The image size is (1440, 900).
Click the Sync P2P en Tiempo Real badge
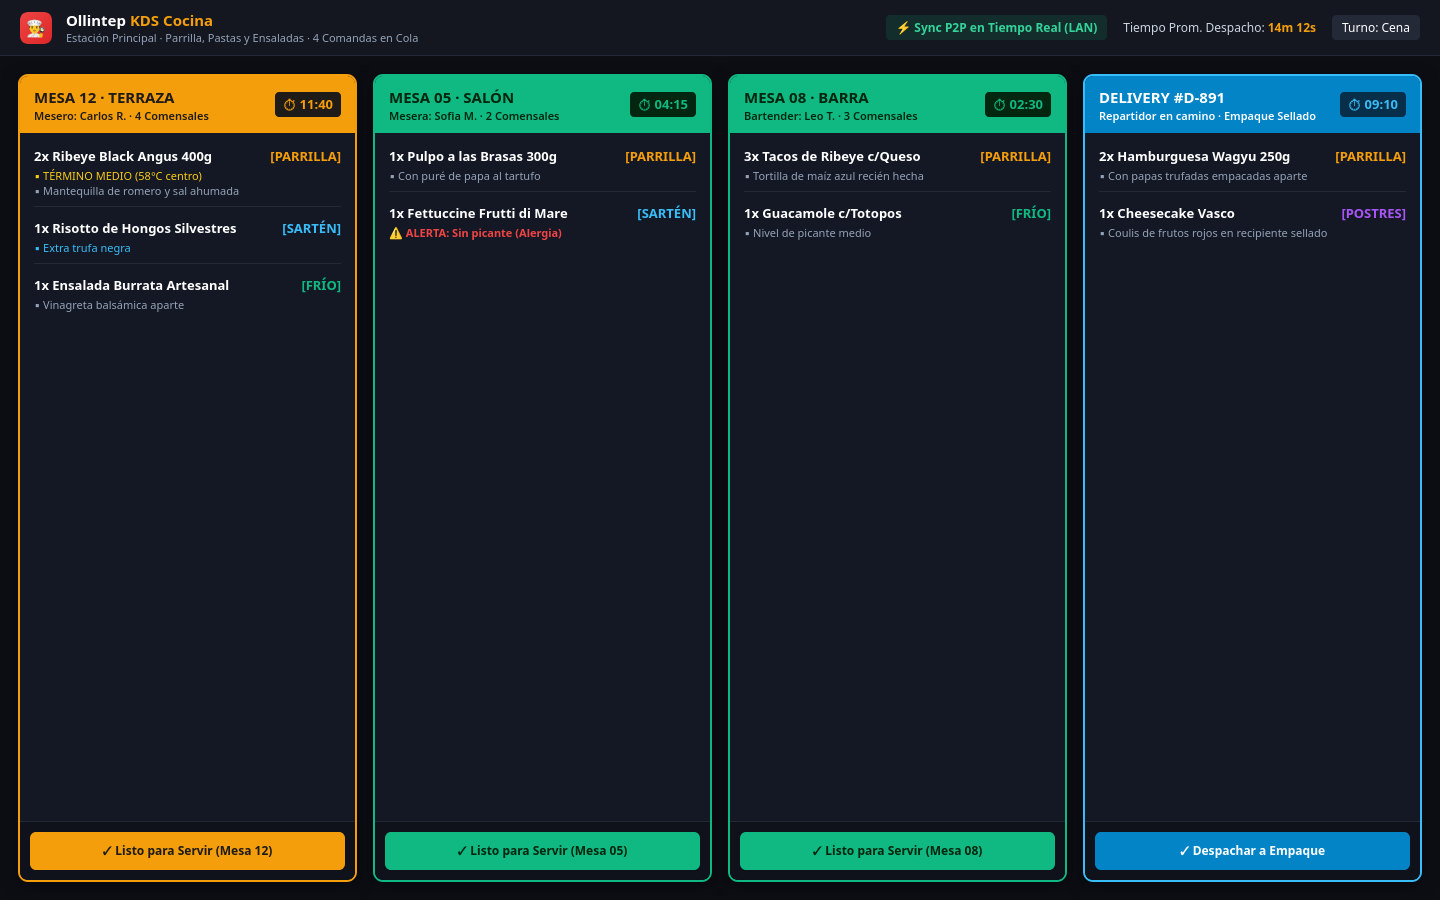(996, 28)
